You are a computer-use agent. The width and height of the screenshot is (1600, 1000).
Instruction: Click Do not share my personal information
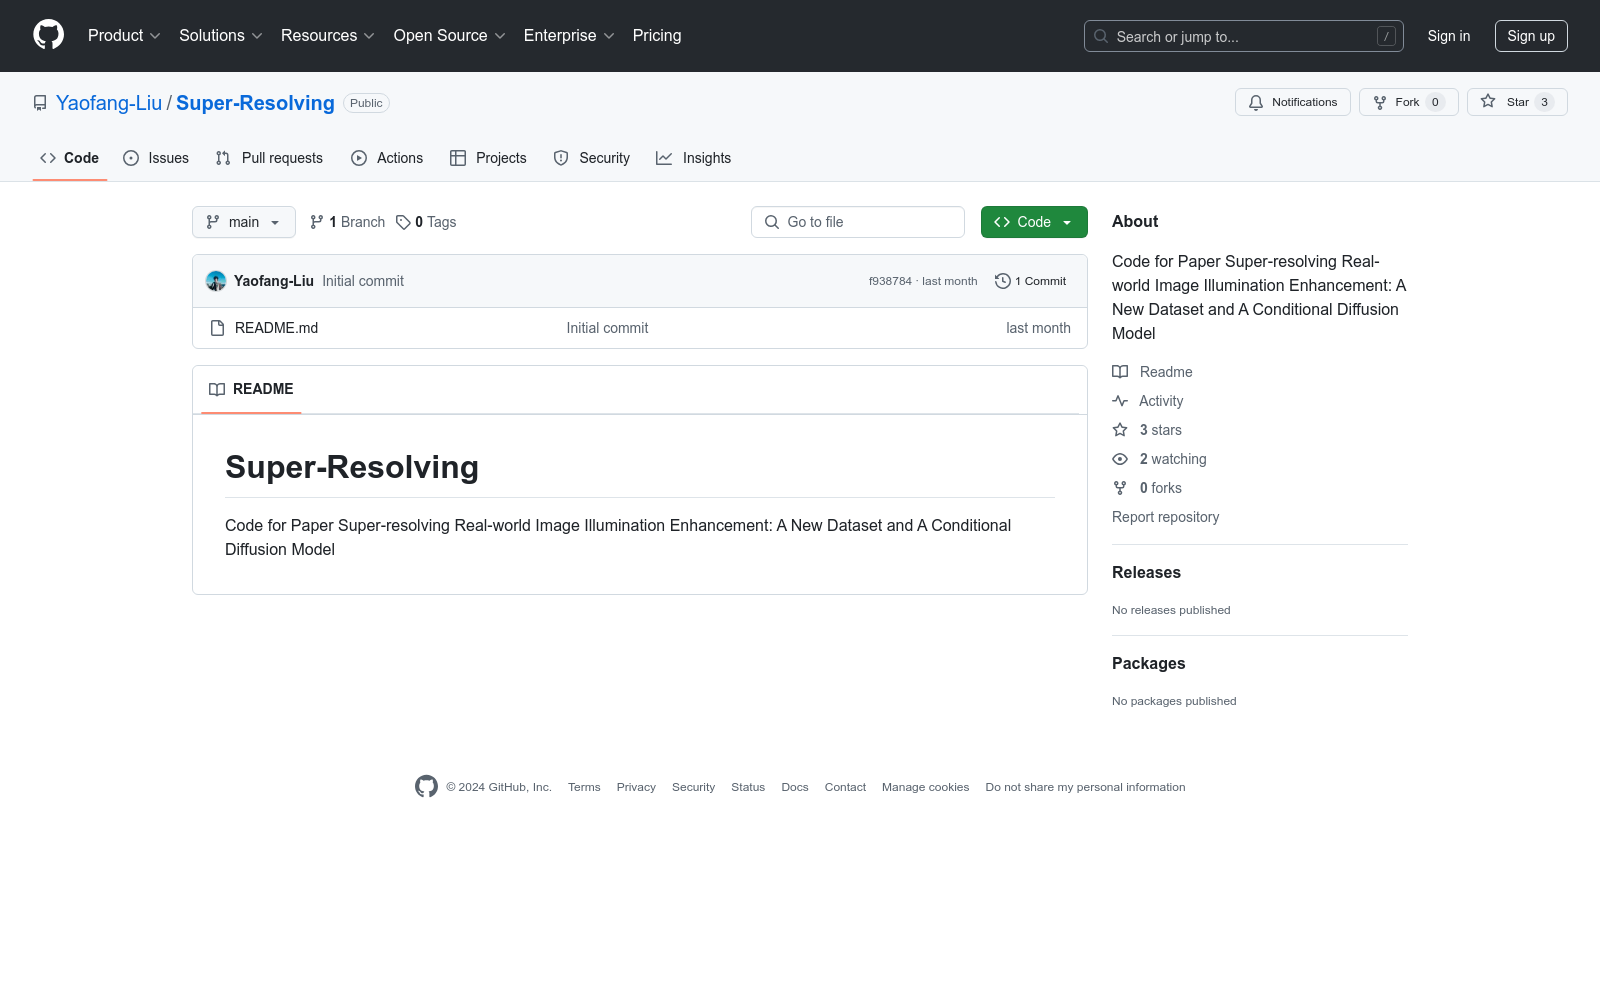pyautogui.click(x=1085, y=787)
